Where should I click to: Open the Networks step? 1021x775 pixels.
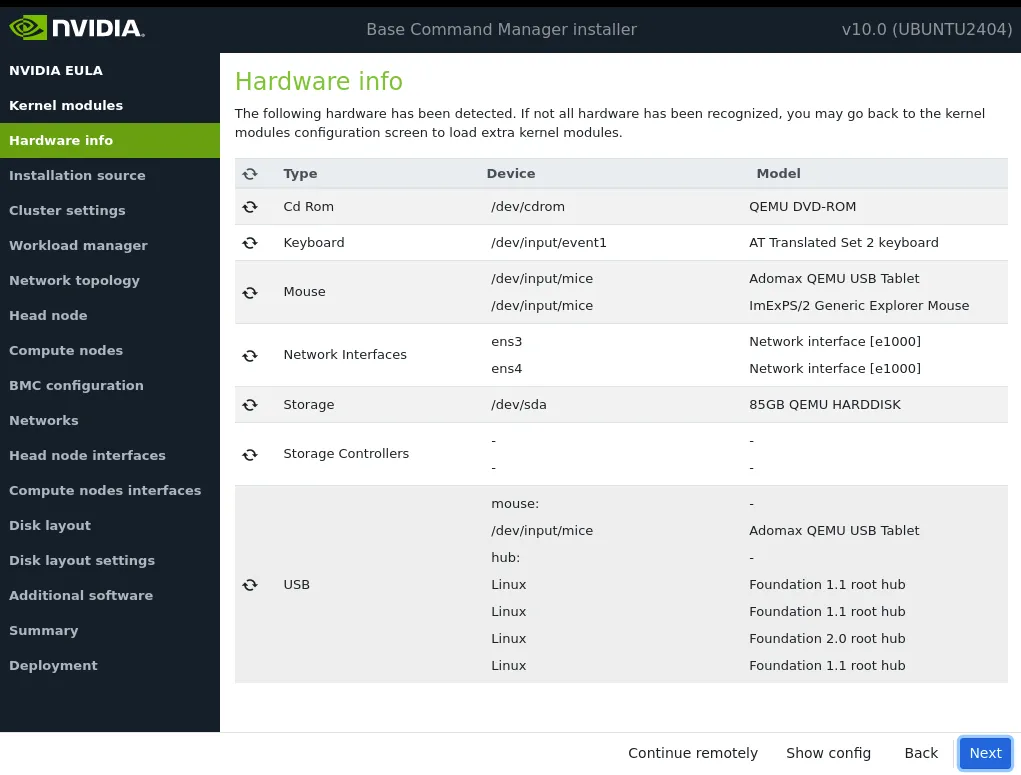pos(110,421)
